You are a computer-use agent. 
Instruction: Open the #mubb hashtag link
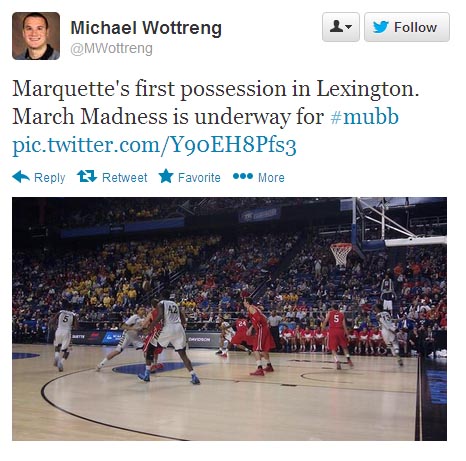coord(365,116)
